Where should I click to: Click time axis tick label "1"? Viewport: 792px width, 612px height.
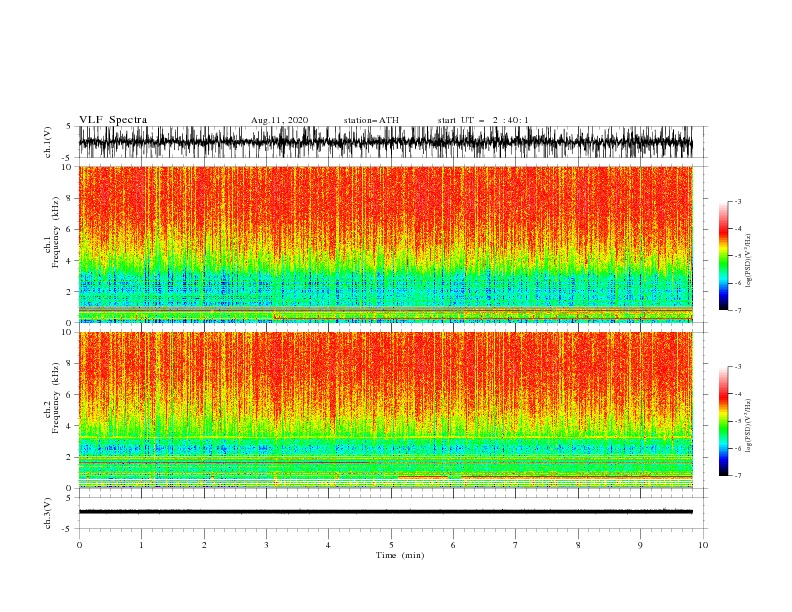click(x=141, y=545)
